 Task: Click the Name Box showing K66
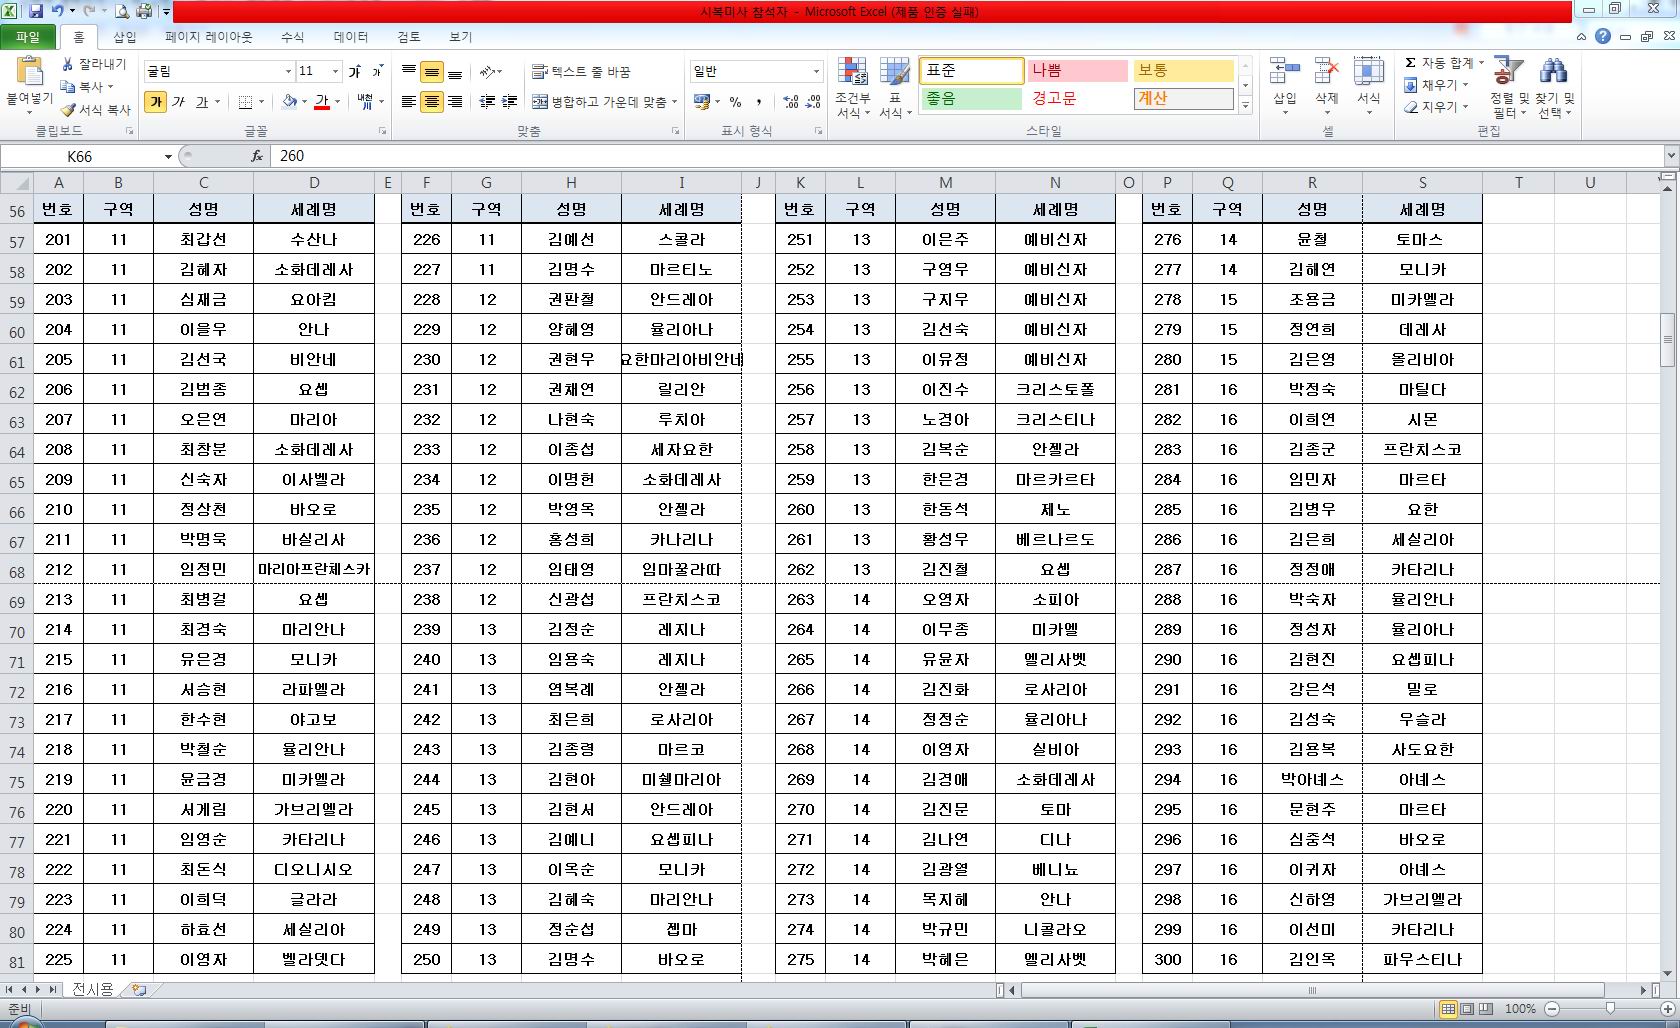pos(80,156)
